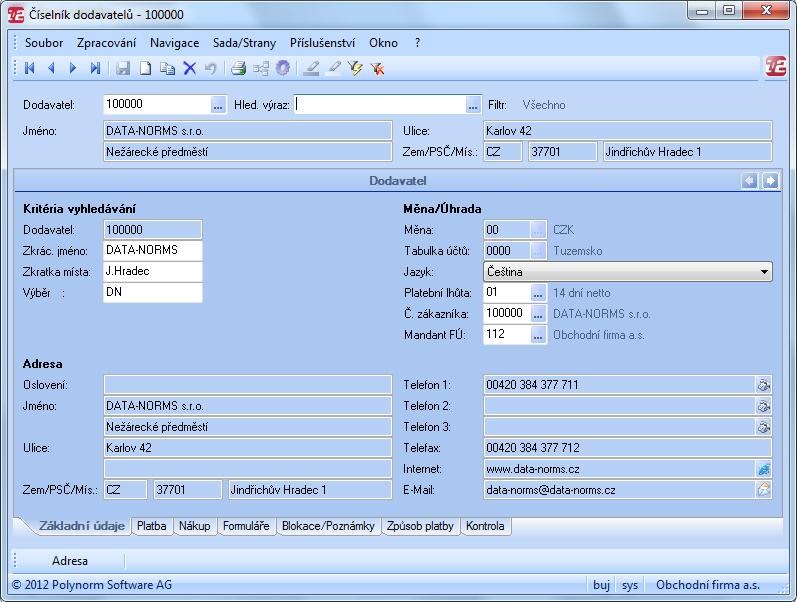The height and width of the screenshot is (602, 797).
Task: Select the Základní údaje tab
Action: click(x=81, y=526)
